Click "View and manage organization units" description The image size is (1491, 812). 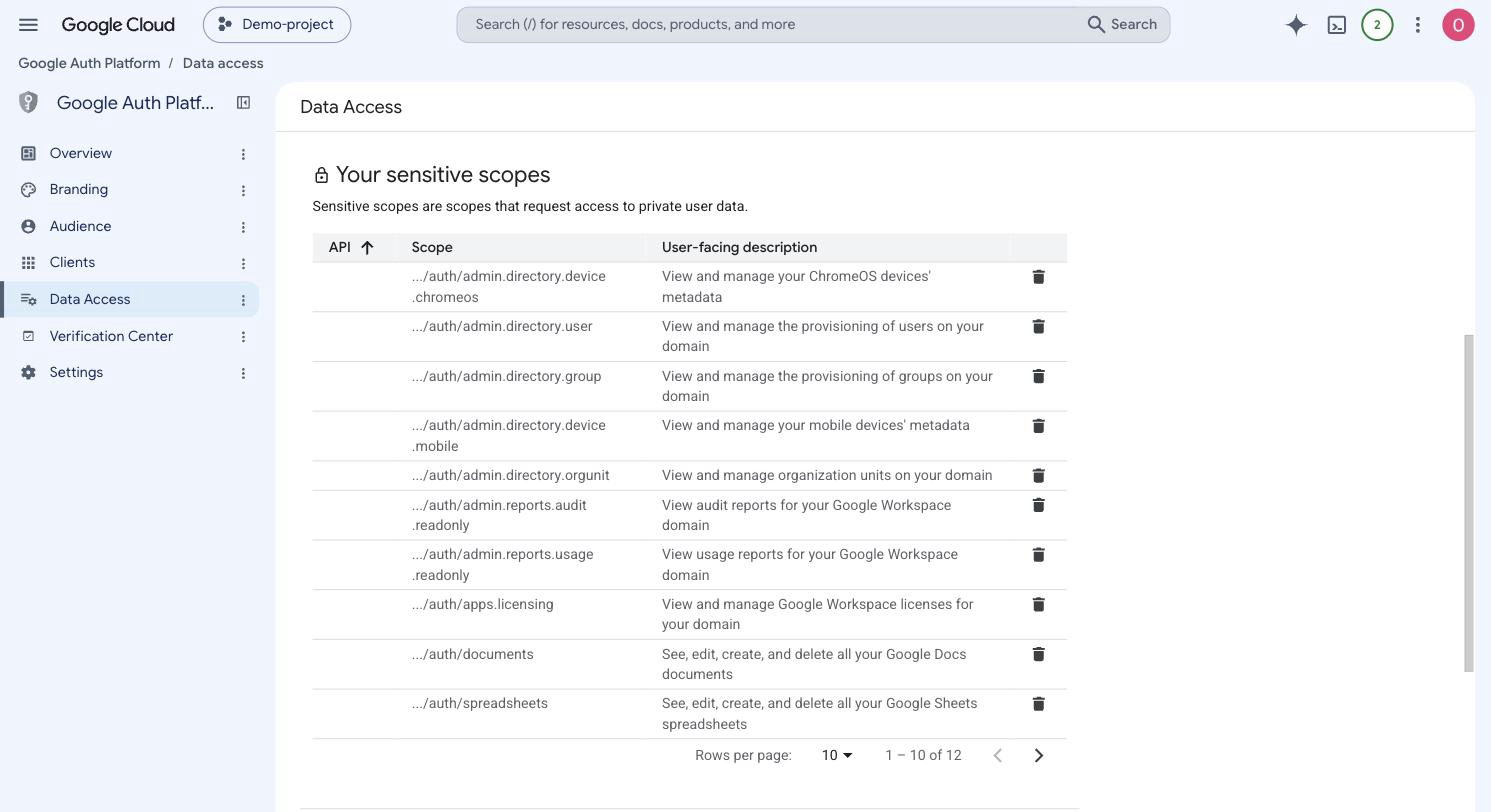pyautogui.click(x=827, y=475)
